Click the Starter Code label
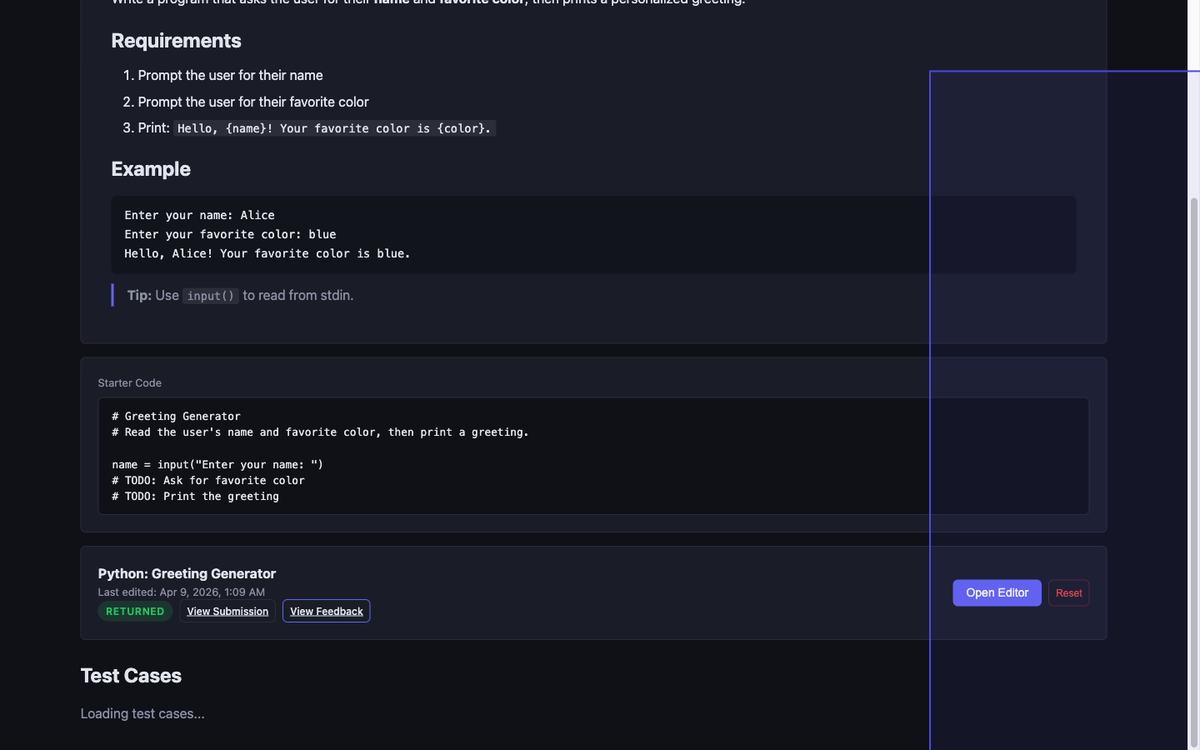This screenshot has width=1200, height=750. pyautogui.click(x=129, y=383)
